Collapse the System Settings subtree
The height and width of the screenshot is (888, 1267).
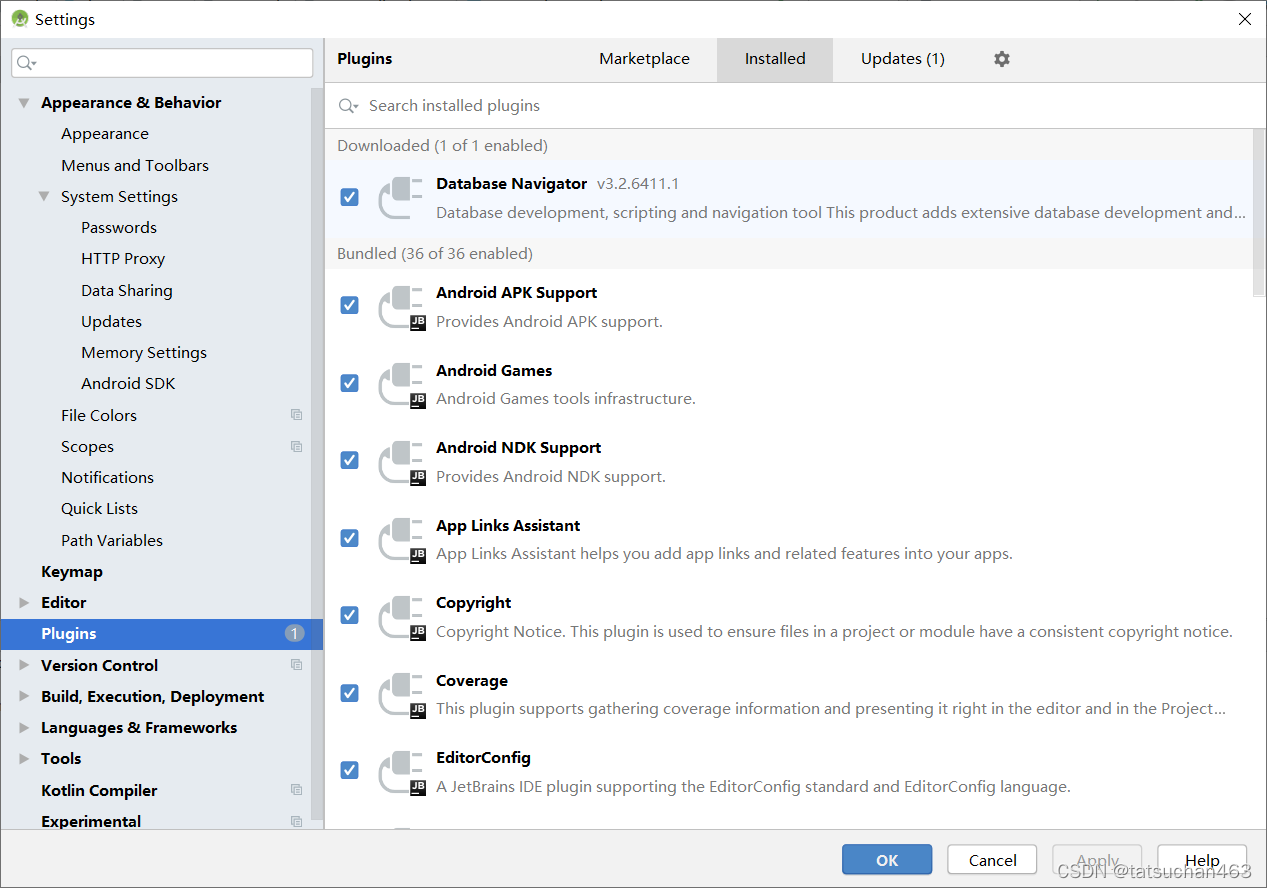(x=44, y=196)
